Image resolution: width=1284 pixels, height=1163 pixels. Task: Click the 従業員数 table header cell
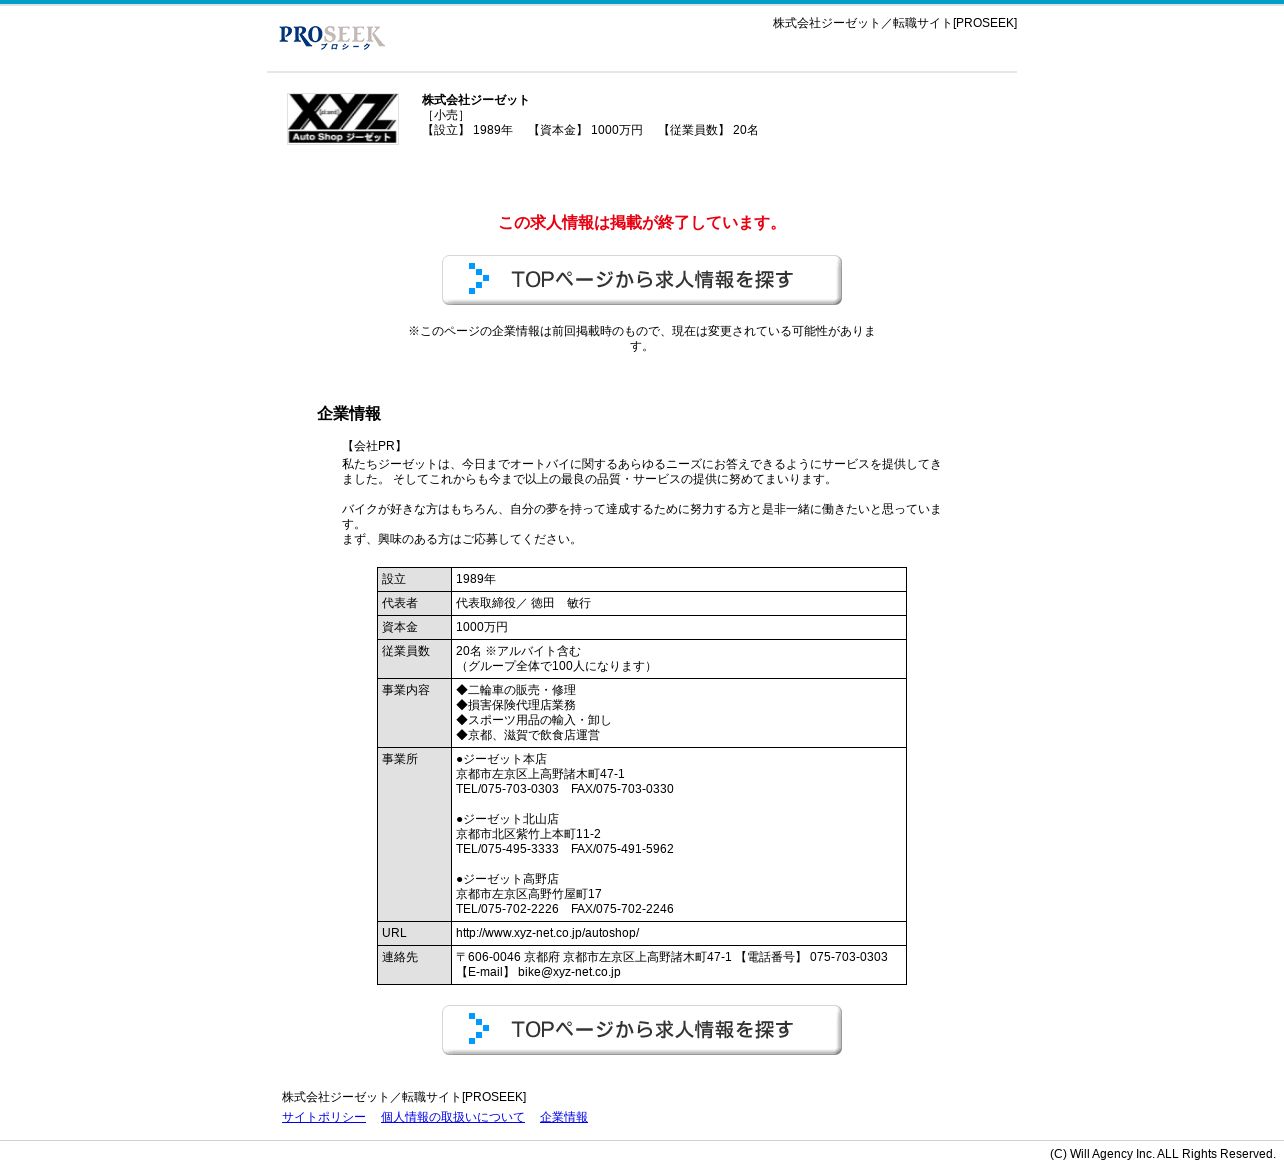point(414,659)
